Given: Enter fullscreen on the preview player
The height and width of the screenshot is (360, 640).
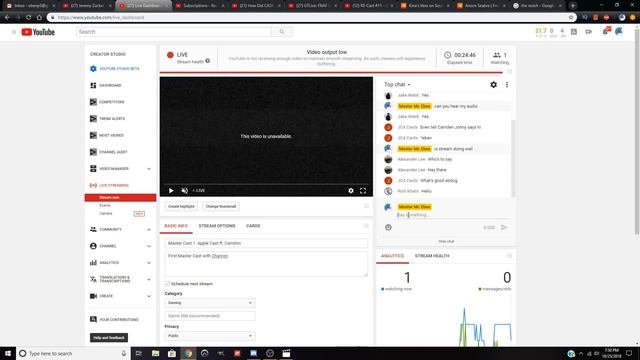Looking at the screenshot, I should [x=363, y=191].
